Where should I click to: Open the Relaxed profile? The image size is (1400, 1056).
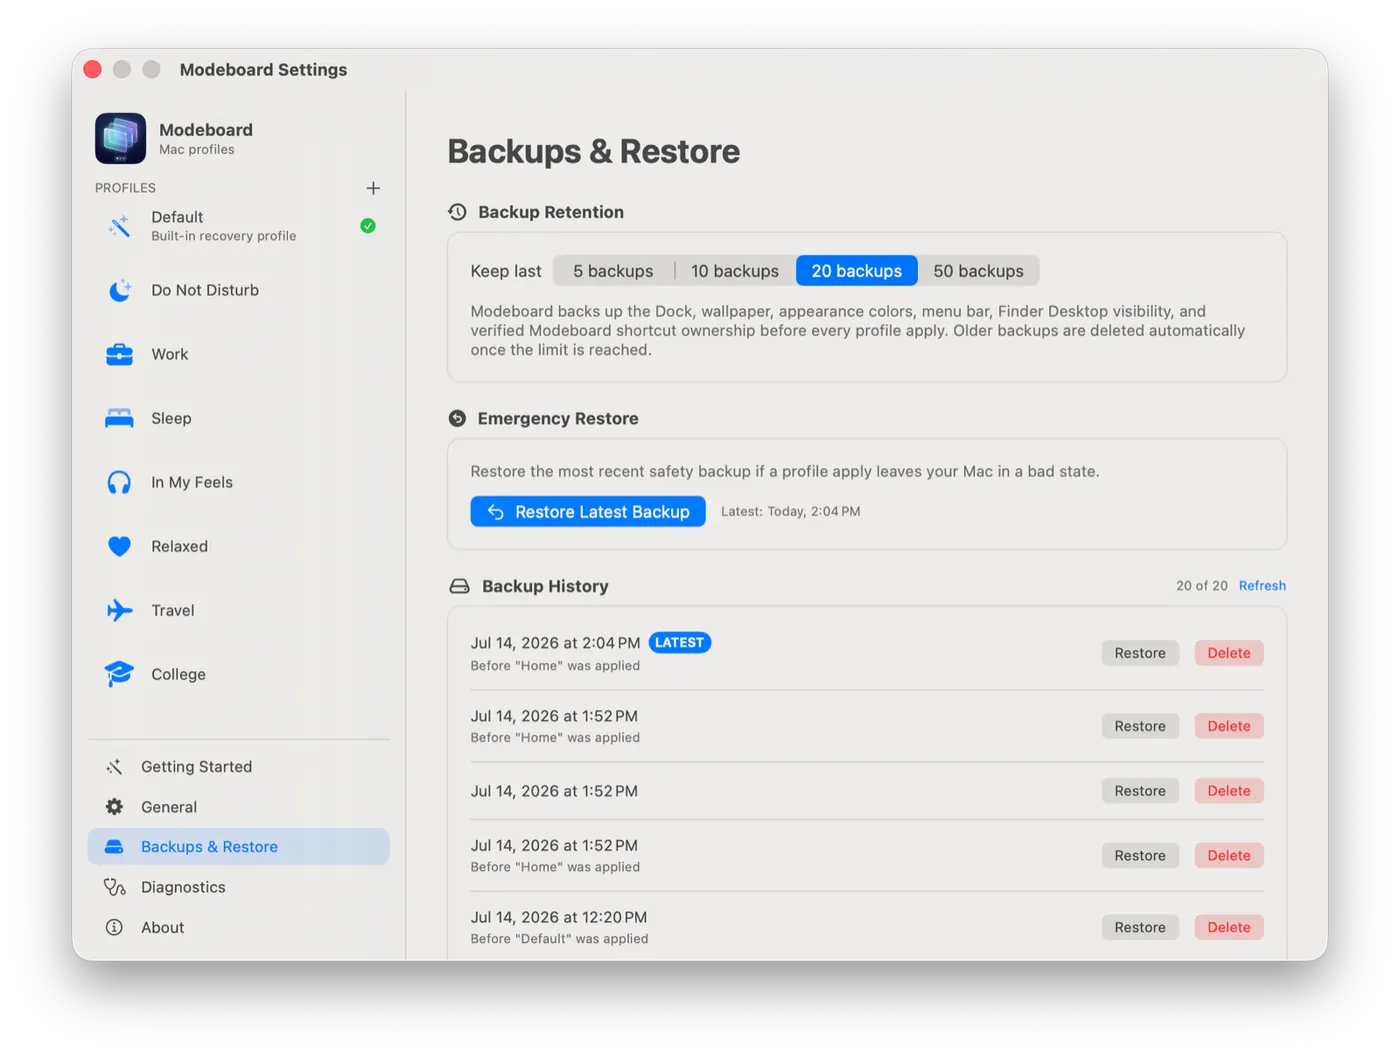pos(238,546)
